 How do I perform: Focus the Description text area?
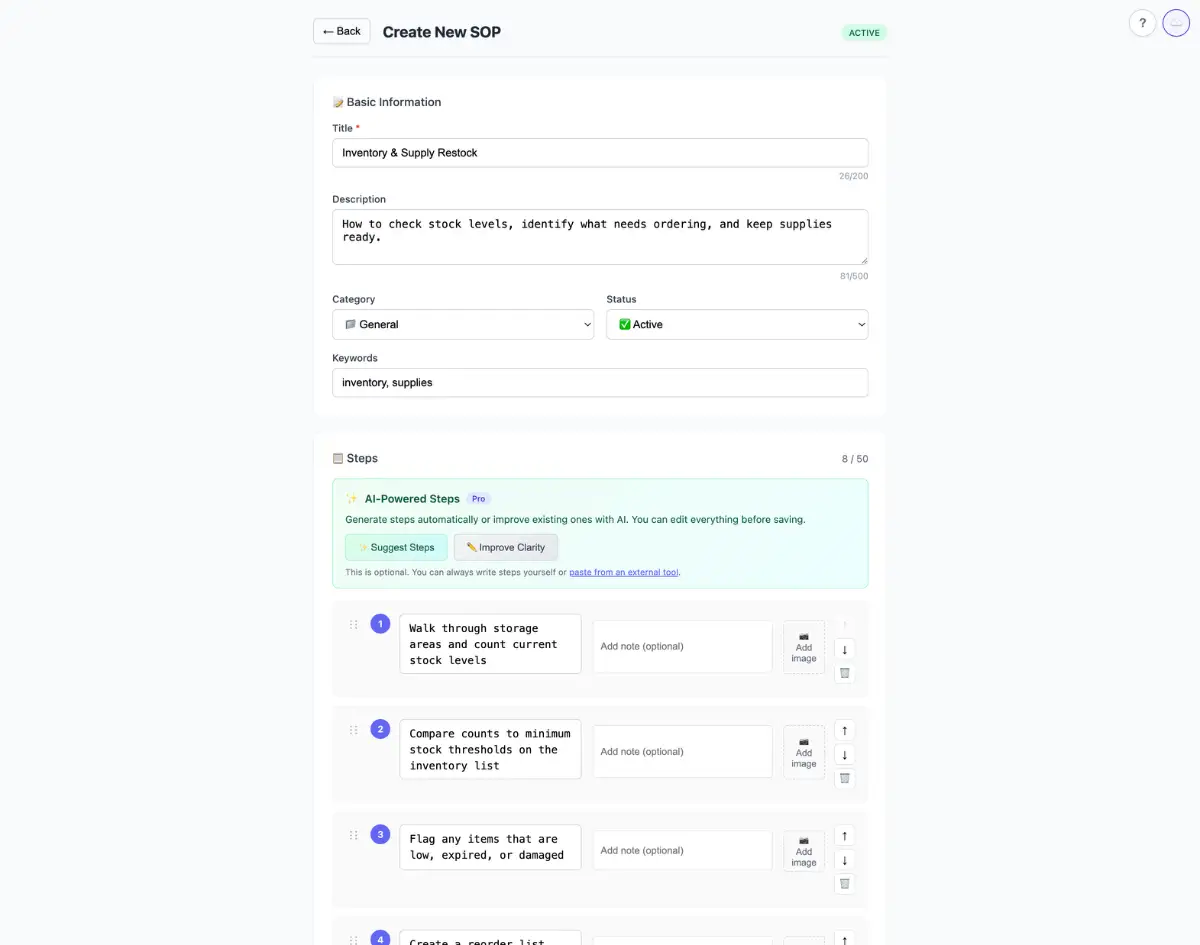click(x=600, y=237)
